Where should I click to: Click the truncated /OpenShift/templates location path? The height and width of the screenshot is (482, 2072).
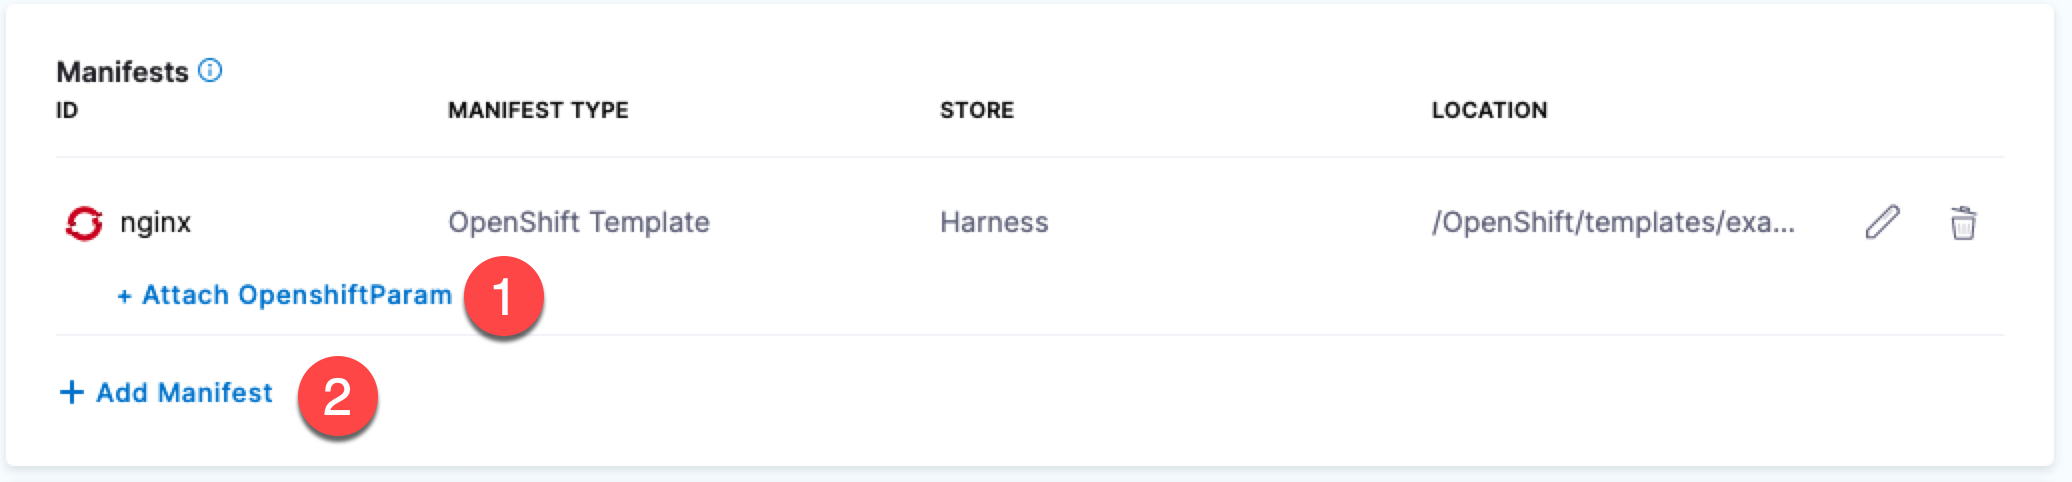(1598, 222)
